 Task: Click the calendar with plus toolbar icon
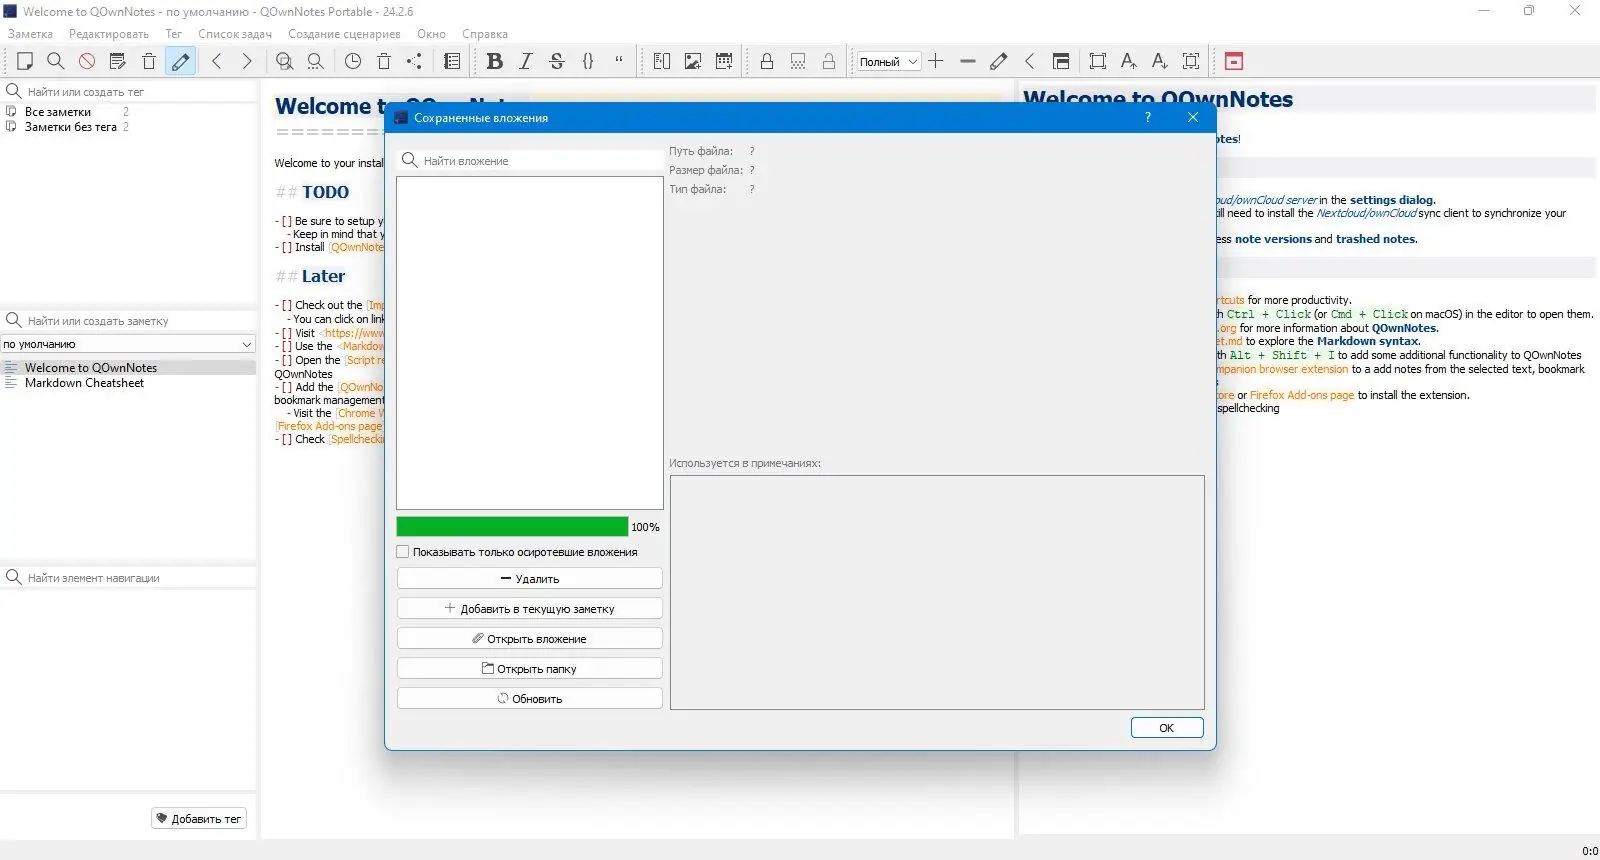[x=724, y=61]
